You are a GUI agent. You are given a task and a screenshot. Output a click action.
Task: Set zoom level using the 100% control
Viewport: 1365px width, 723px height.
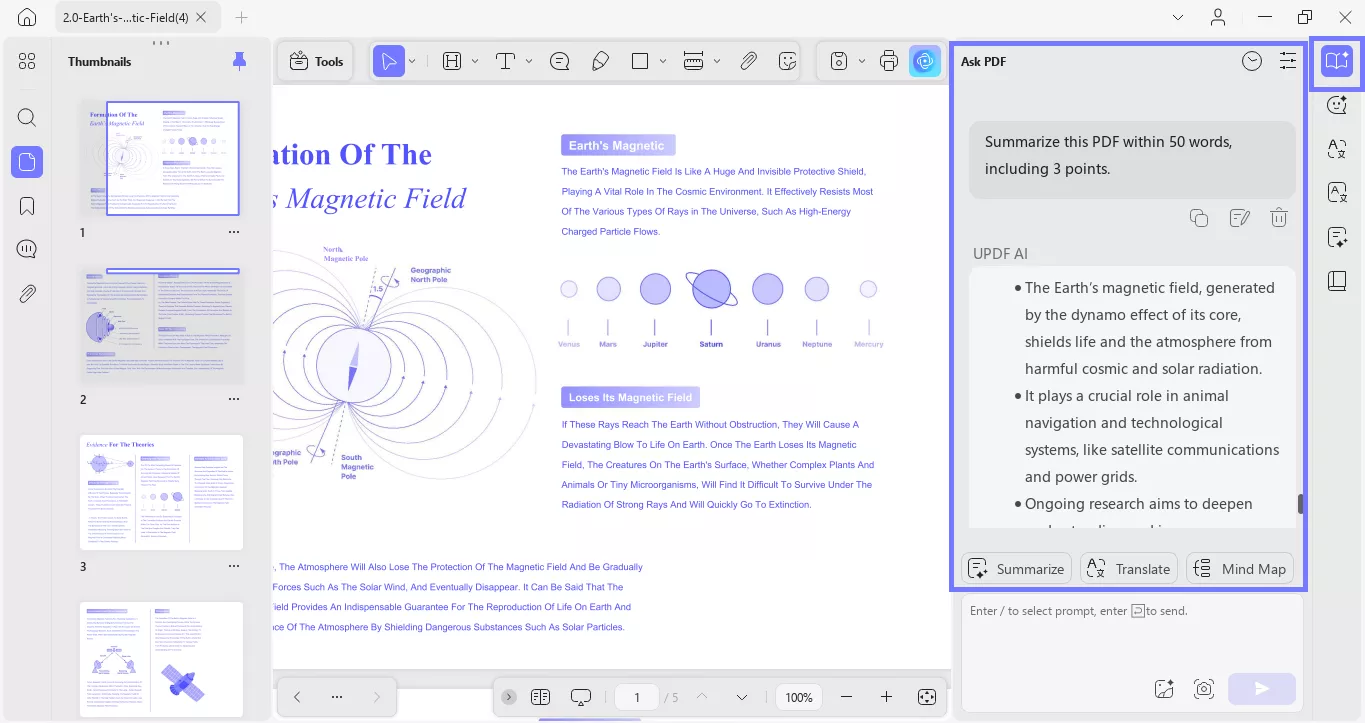click(798, 697)
